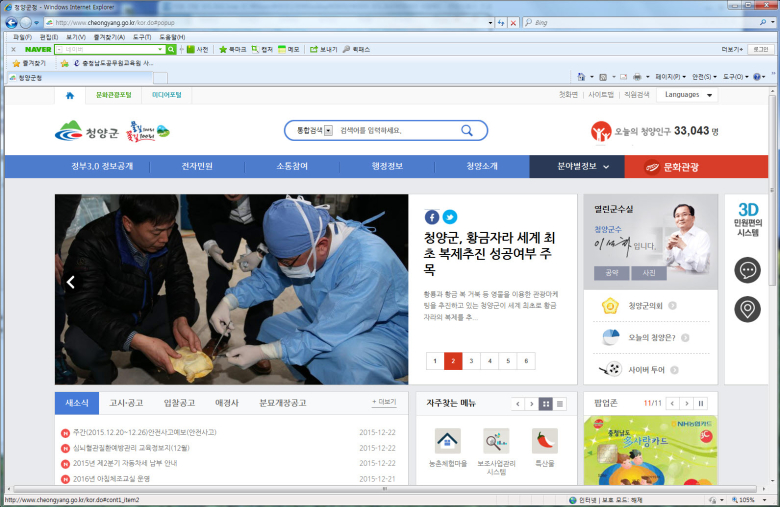Show next 팝업존 banner
Screen dimensions: 780x507
[x=686, y=404]
